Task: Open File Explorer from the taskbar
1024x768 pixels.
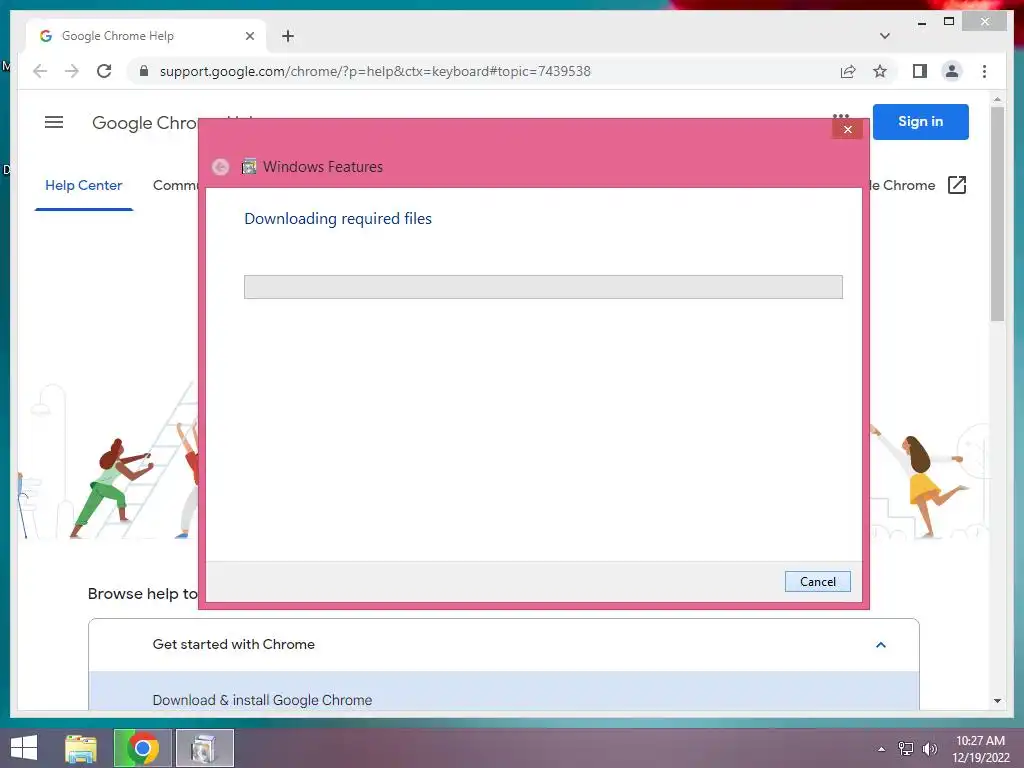Action: coord(80,748)
